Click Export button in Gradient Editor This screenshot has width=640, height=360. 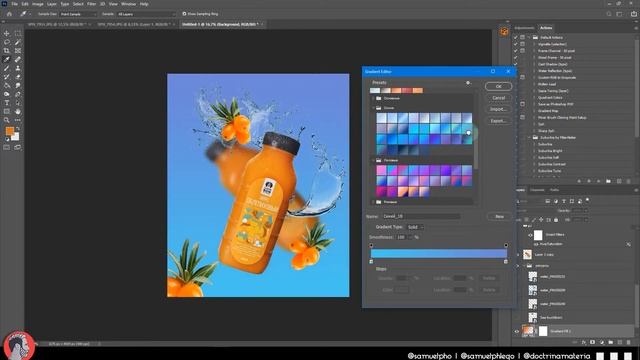[x=498, y=121]
